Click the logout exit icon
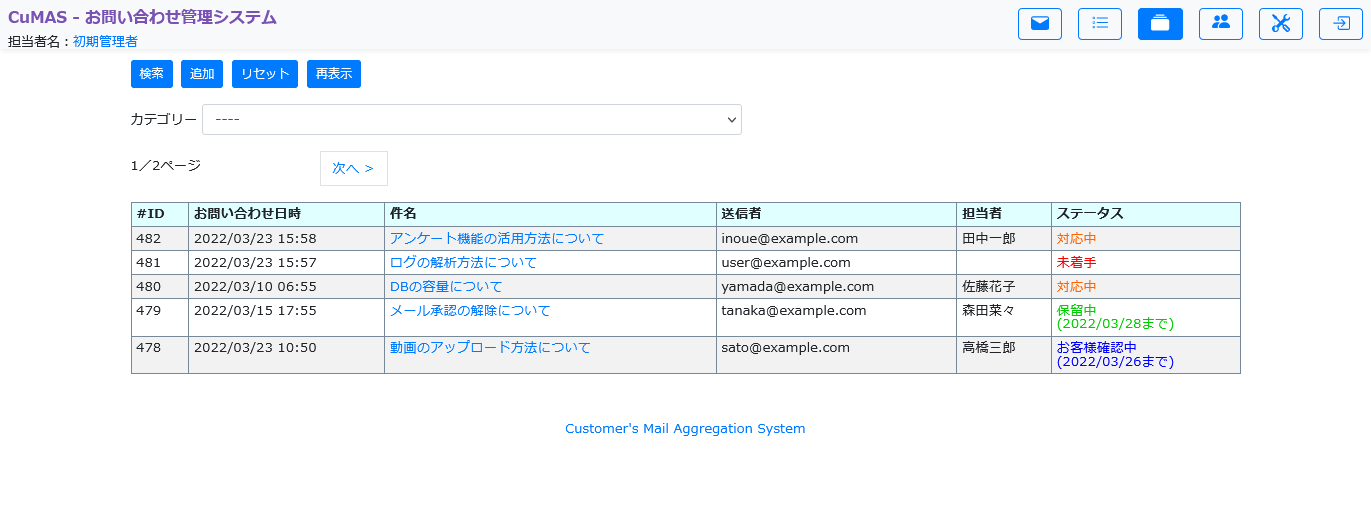The image size is (1371, 514). pyautogui.click(x=1341, y=24)
